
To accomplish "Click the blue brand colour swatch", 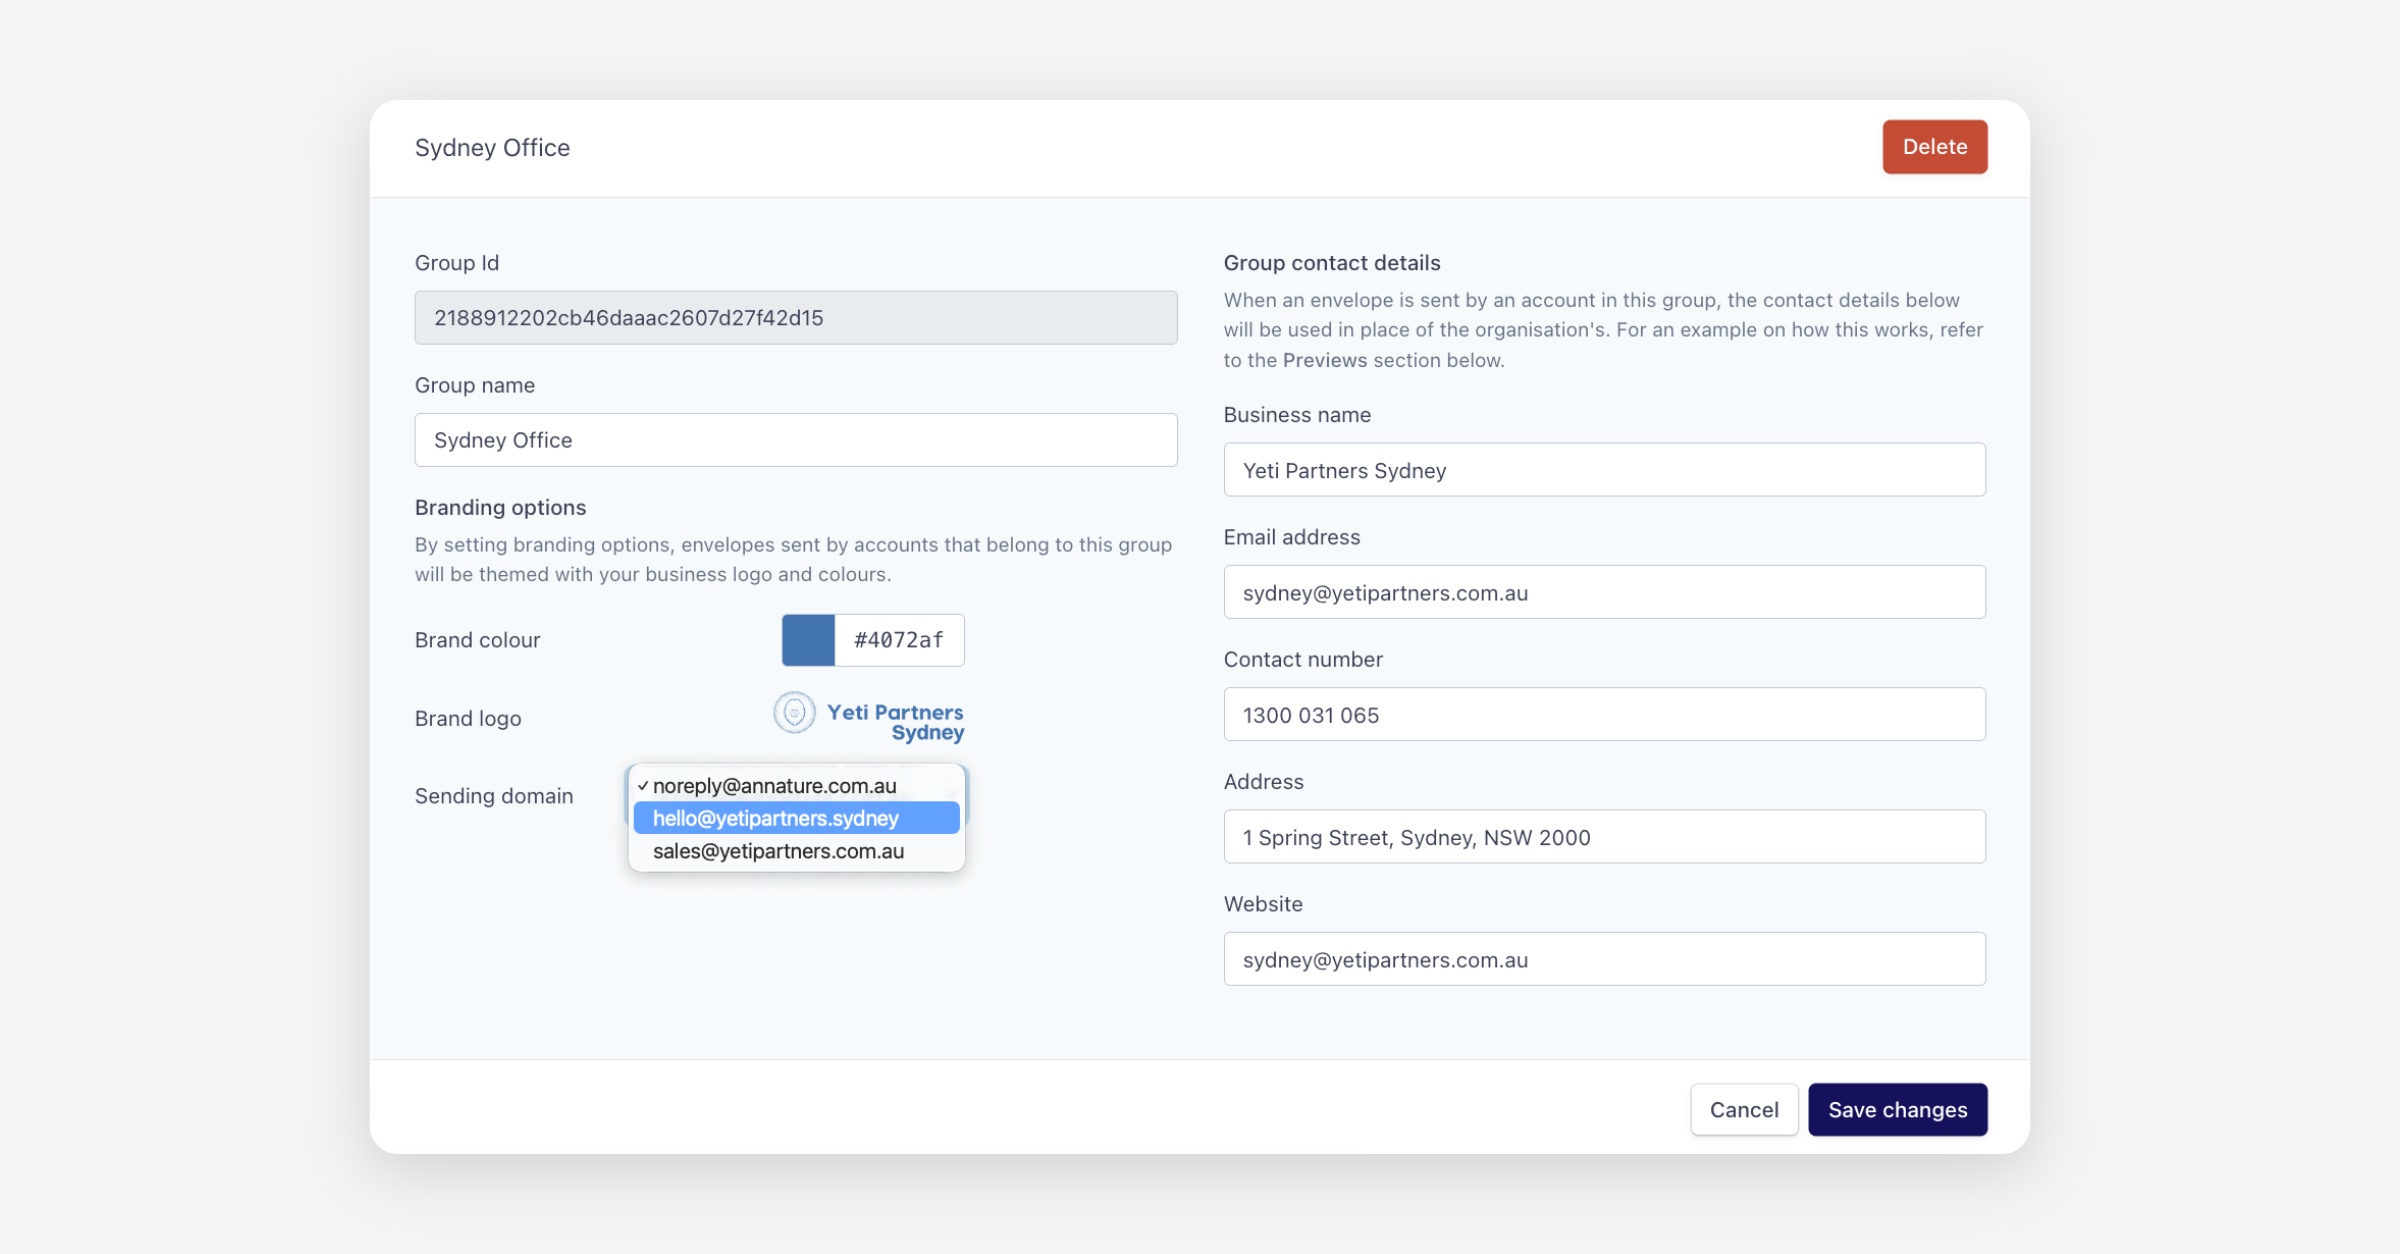I will pyautogui.click(x=808, y=640).
